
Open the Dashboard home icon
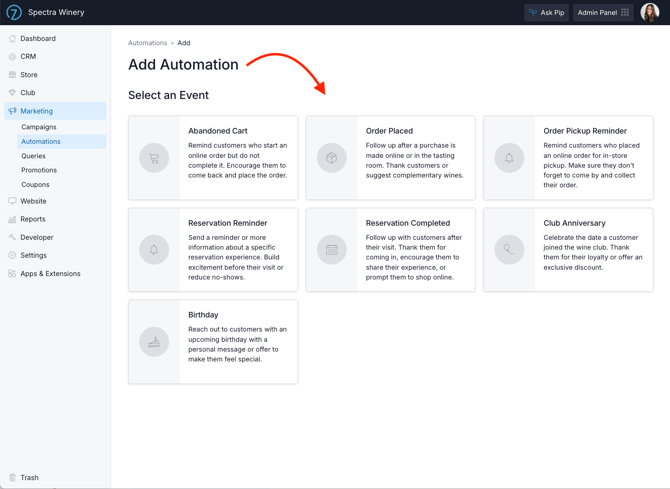pyautogui.click(x=12, y=38)
